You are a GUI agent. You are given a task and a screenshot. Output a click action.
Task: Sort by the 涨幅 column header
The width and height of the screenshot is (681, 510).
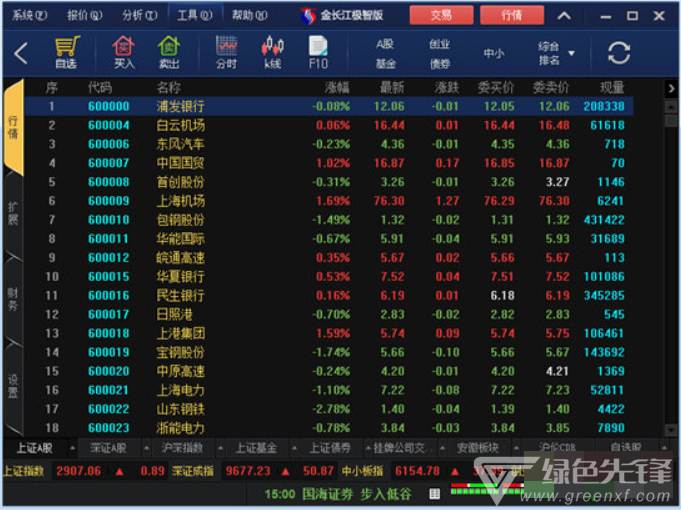337,88
